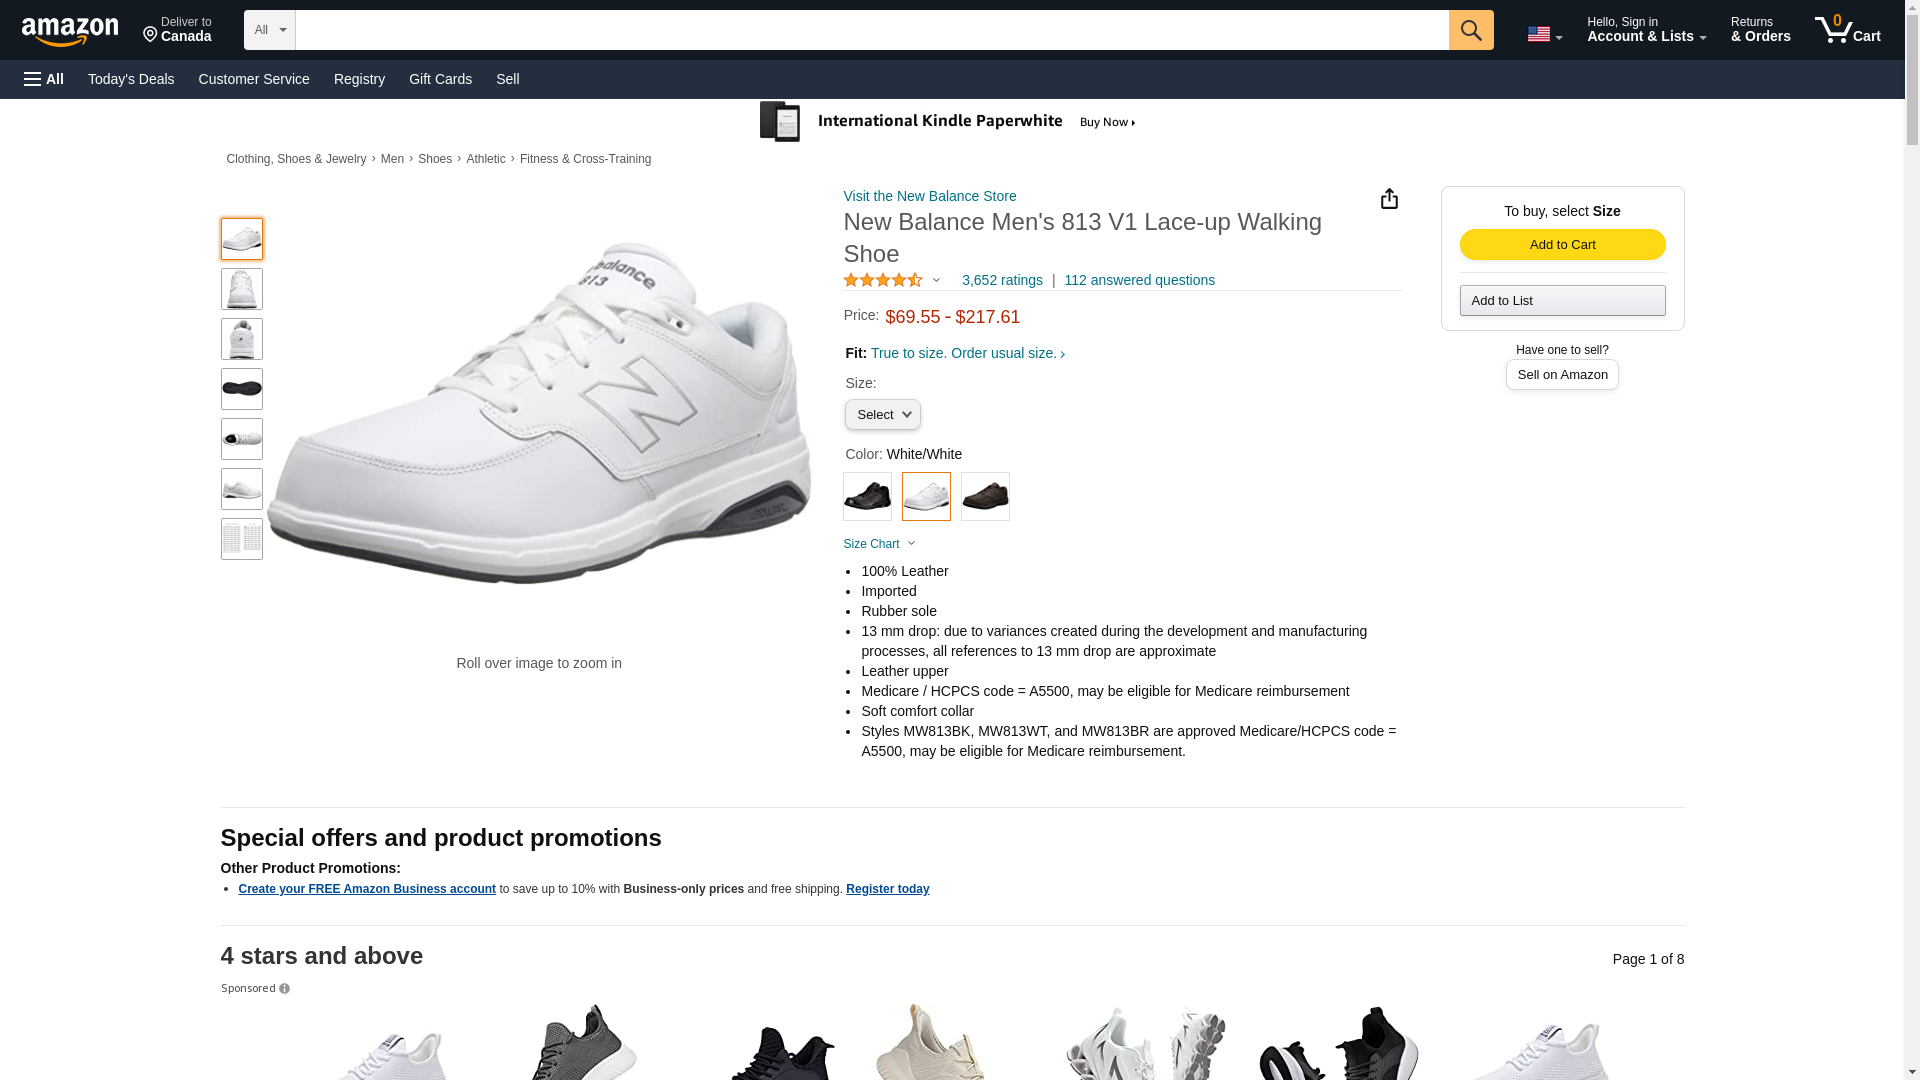The image size is (1920, 1080).
Task: Open the shopping cart
Action: click(x=1848, y=30)
